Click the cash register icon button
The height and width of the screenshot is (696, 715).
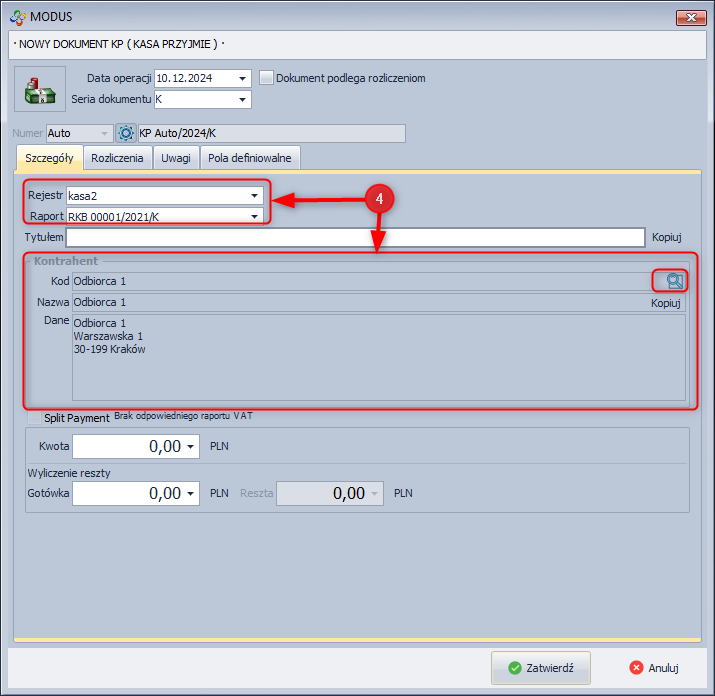pos(40,88)
